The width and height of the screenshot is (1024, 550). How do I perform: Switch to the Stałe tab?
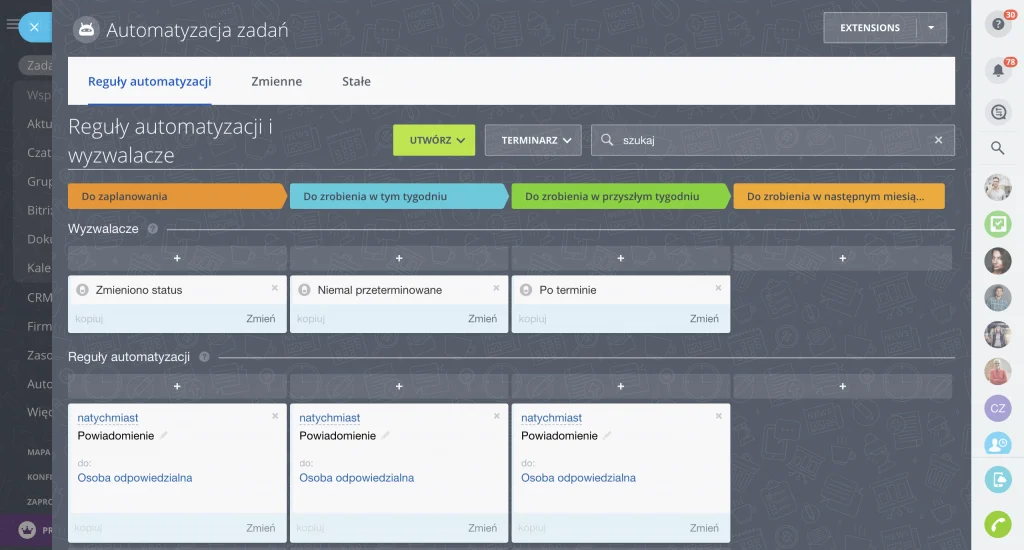pos(356,81)
